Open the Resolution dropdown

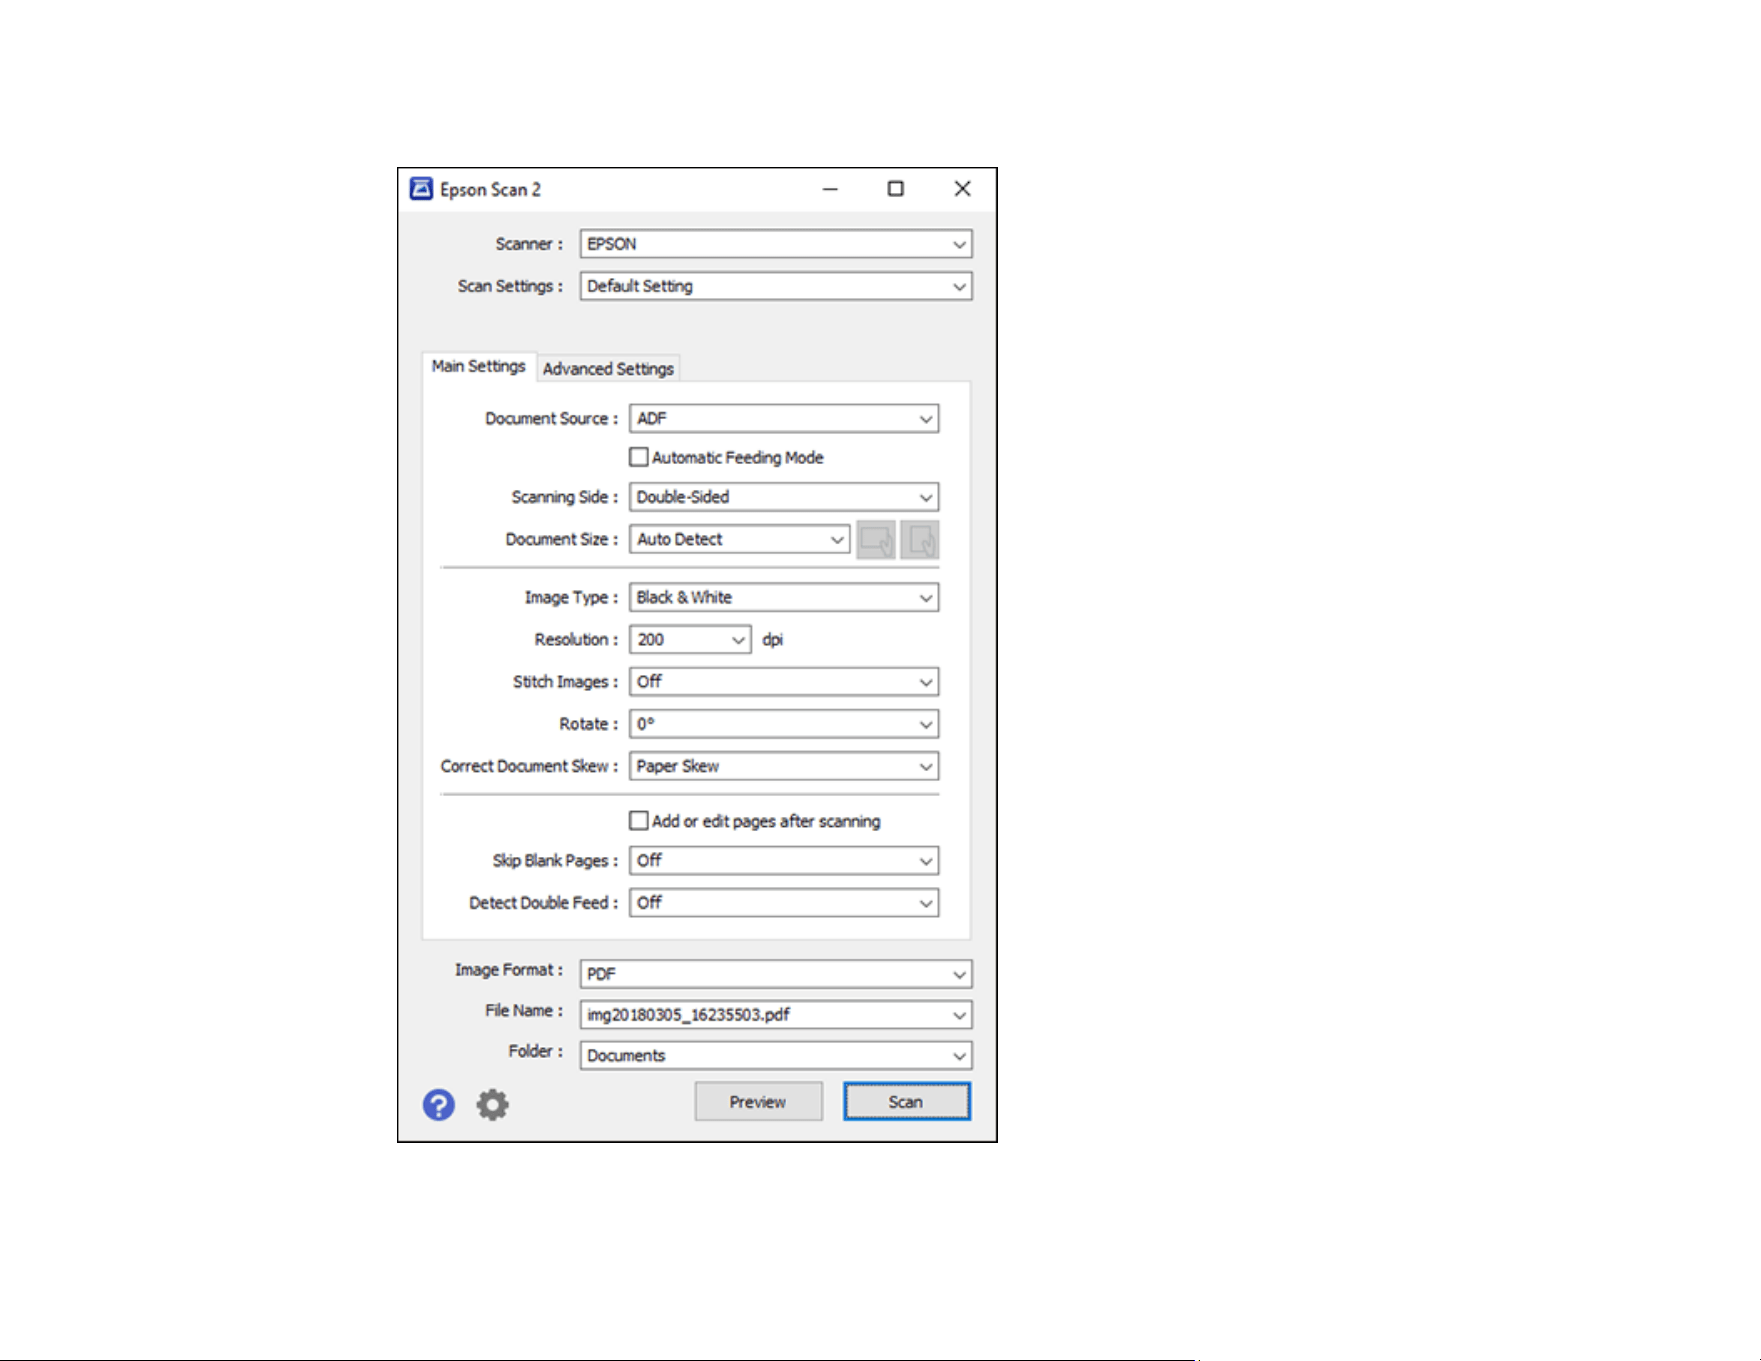coord(690,639)
